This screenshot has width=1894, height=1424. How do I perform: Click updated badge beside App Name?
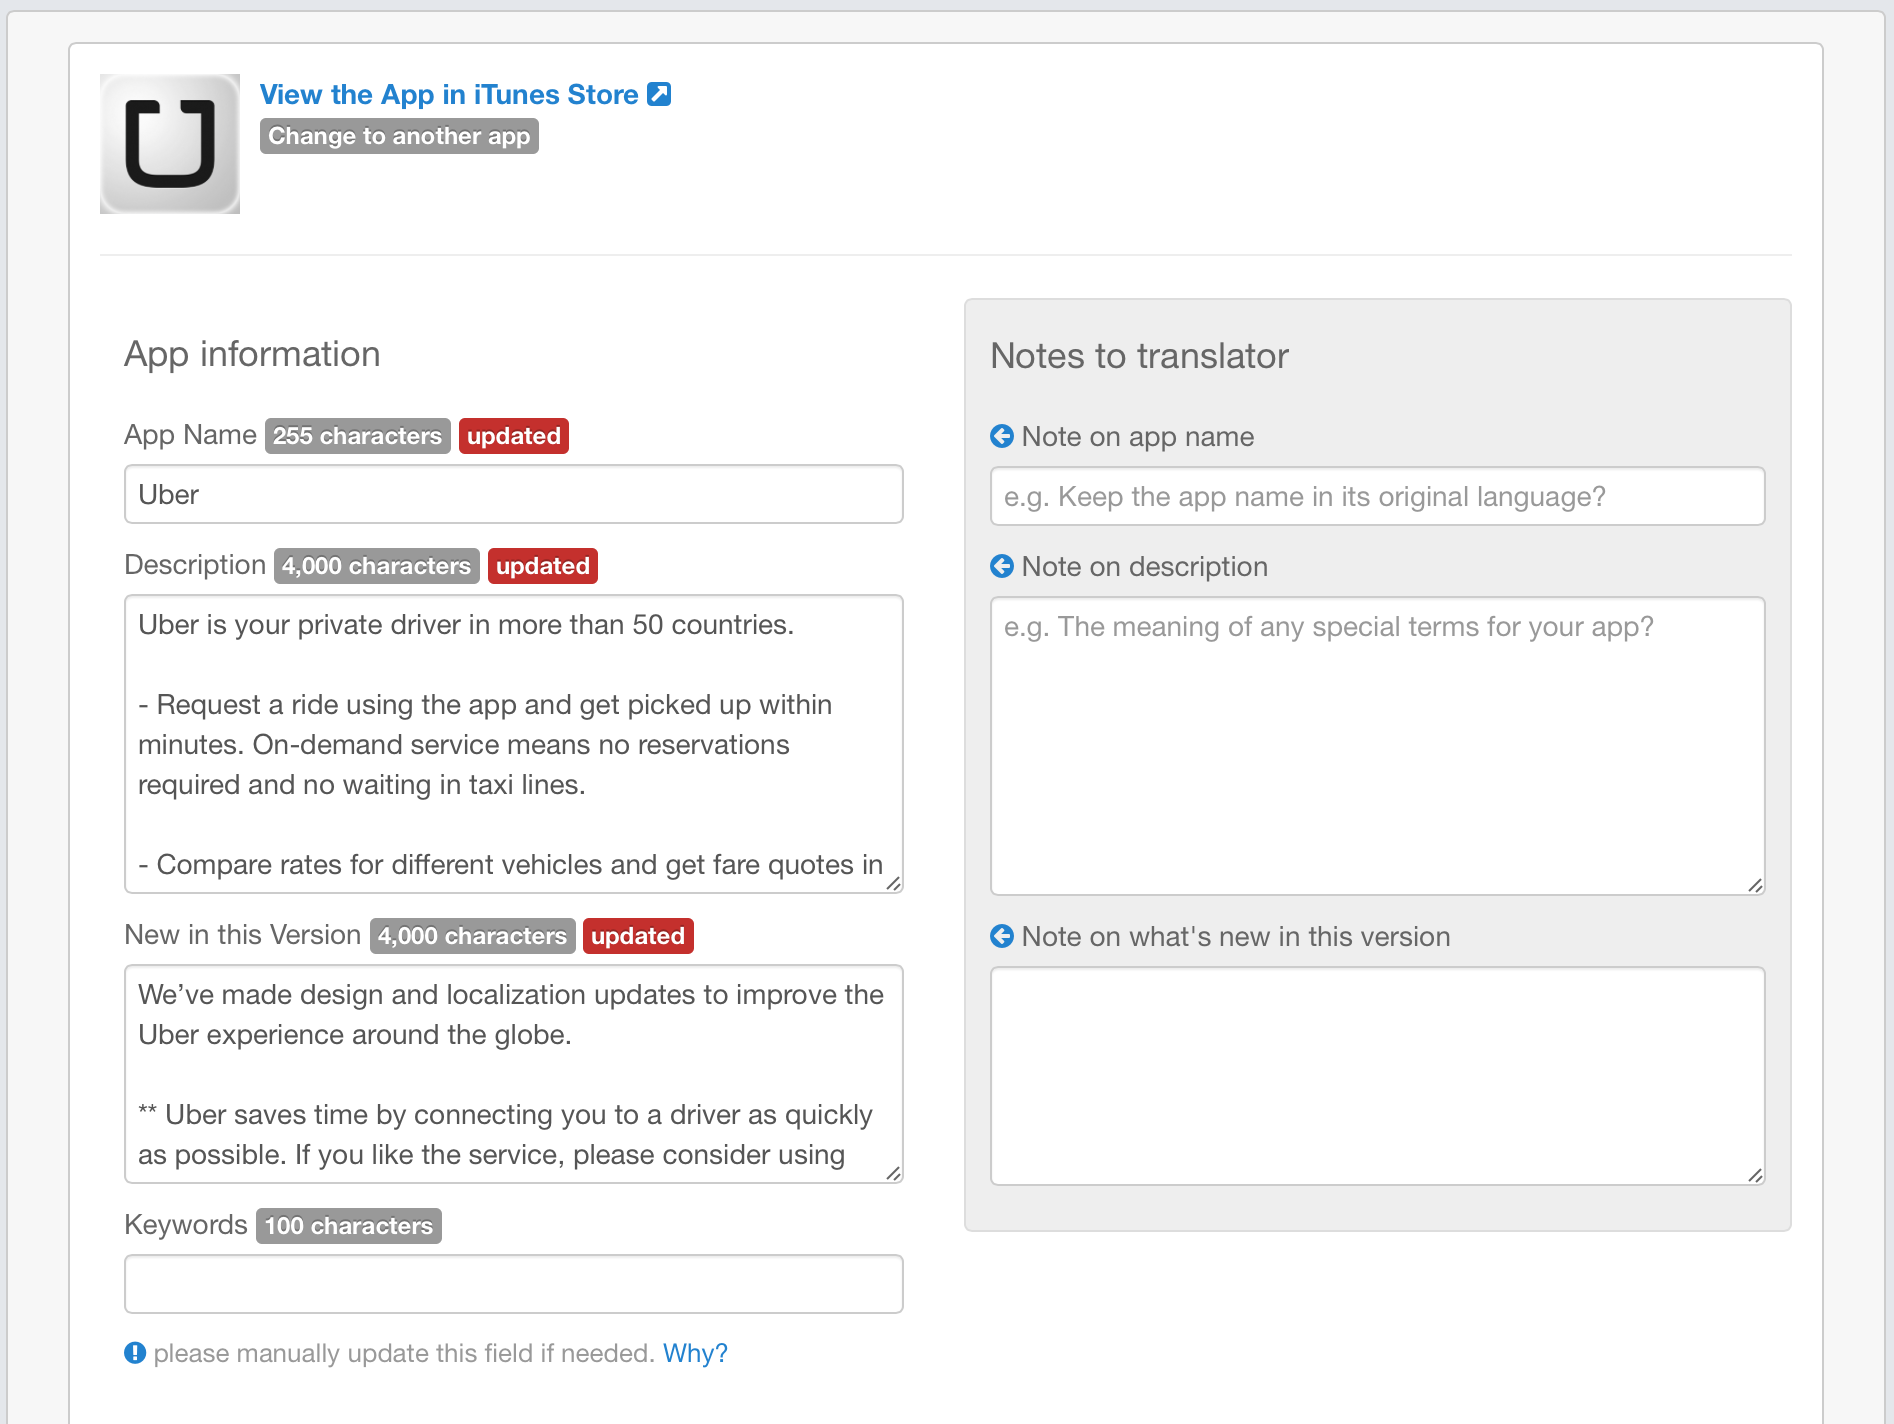[514, 436]
